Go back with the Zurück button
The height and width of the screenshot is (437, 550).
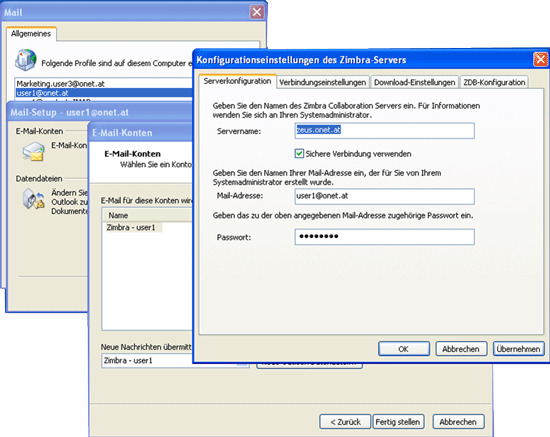click(345, 422)
